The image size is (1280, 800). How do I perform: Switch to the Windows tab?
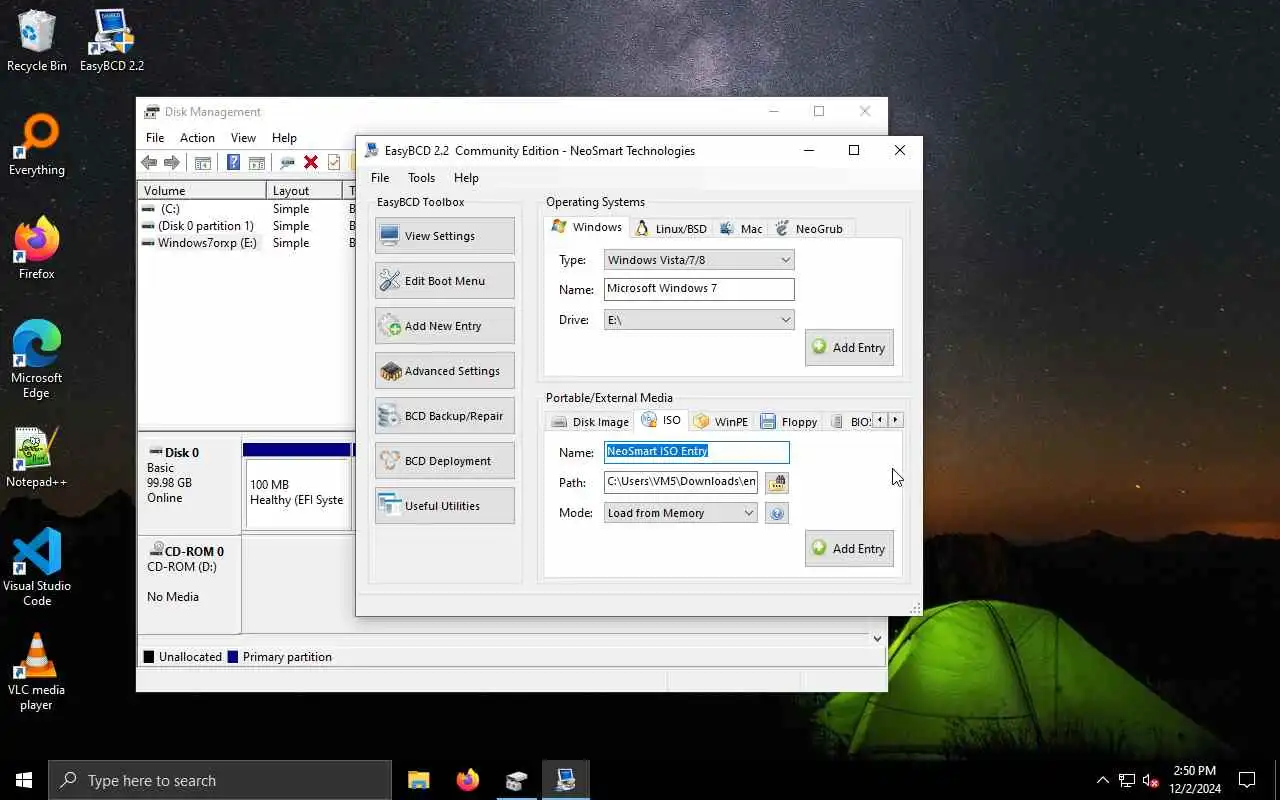pyautogui.click(x=587, y=227)
